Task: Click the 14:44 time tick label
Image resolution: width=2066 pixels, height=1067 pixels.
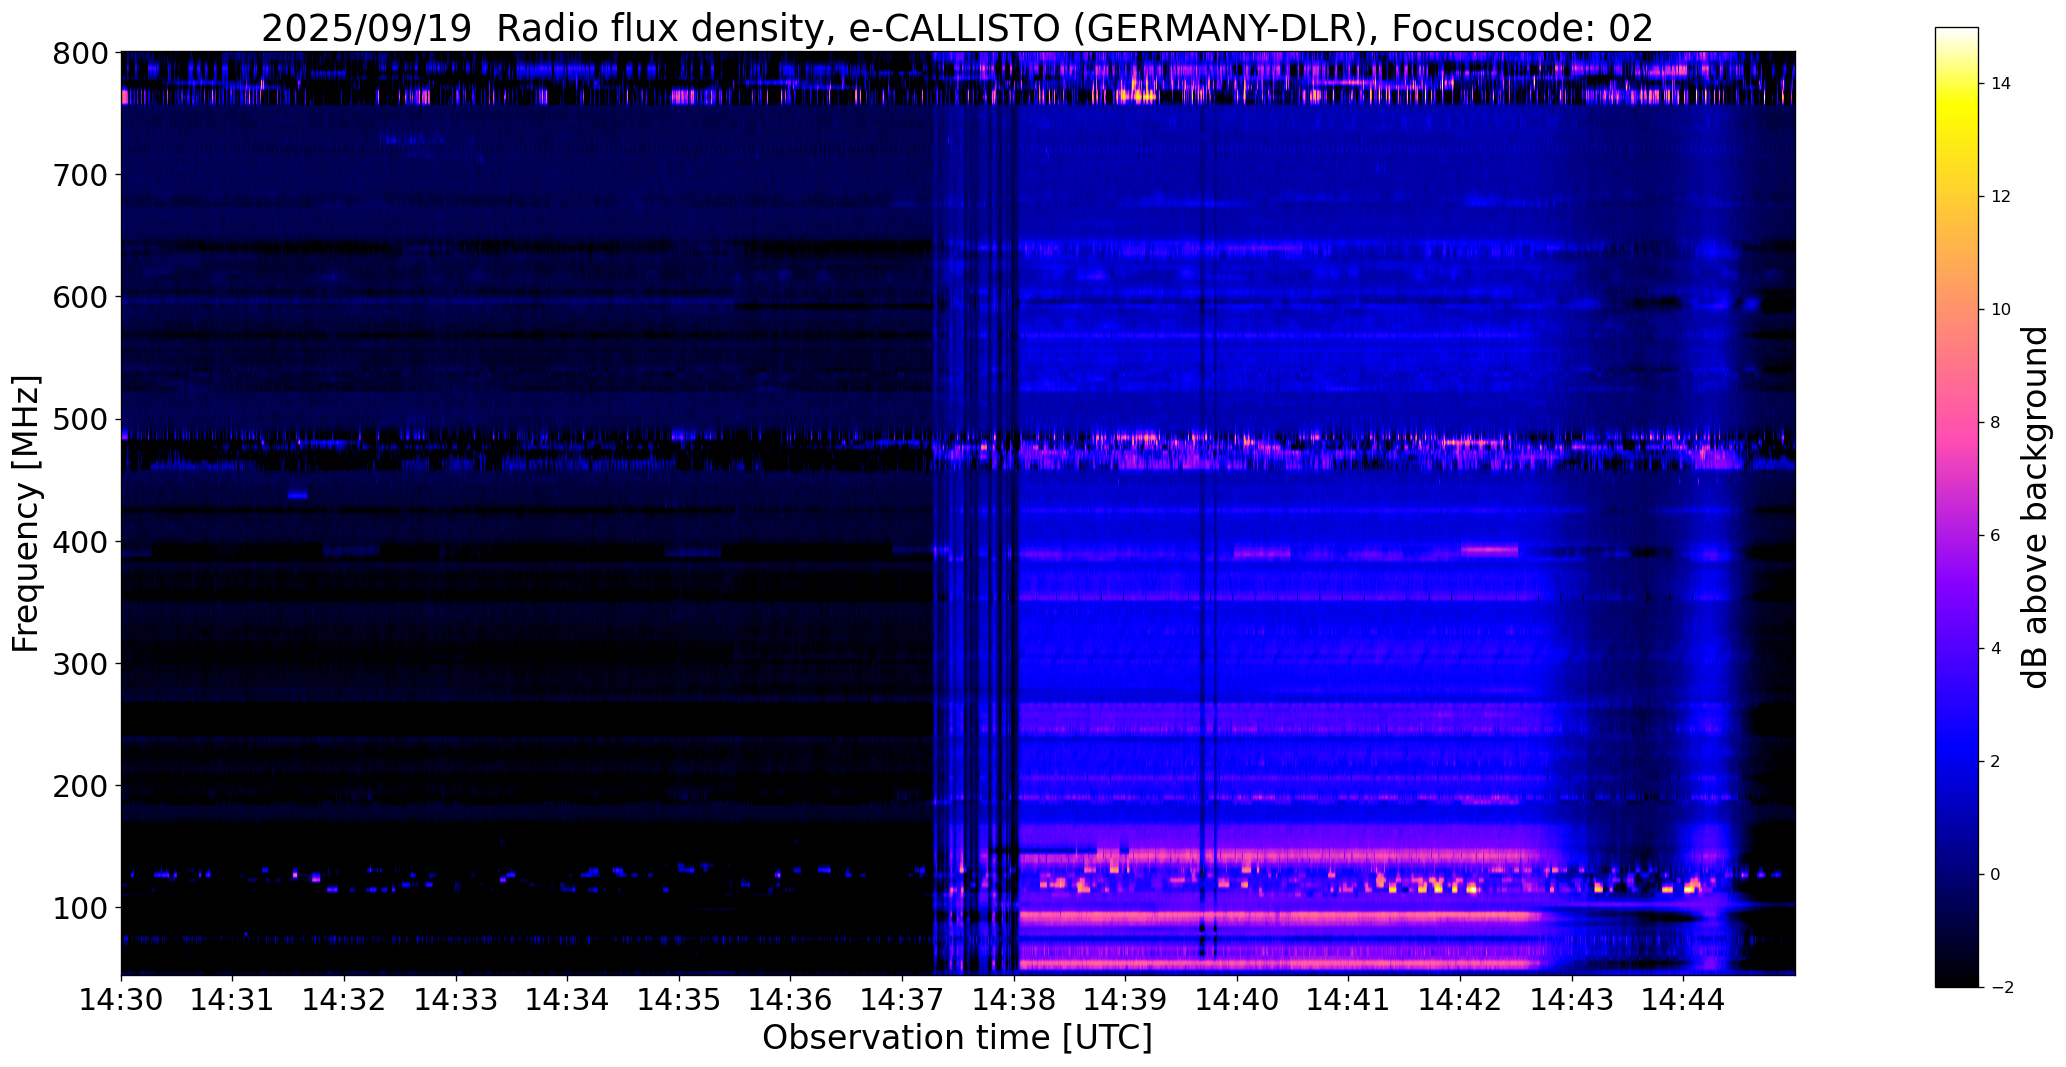Action: 1684,998
